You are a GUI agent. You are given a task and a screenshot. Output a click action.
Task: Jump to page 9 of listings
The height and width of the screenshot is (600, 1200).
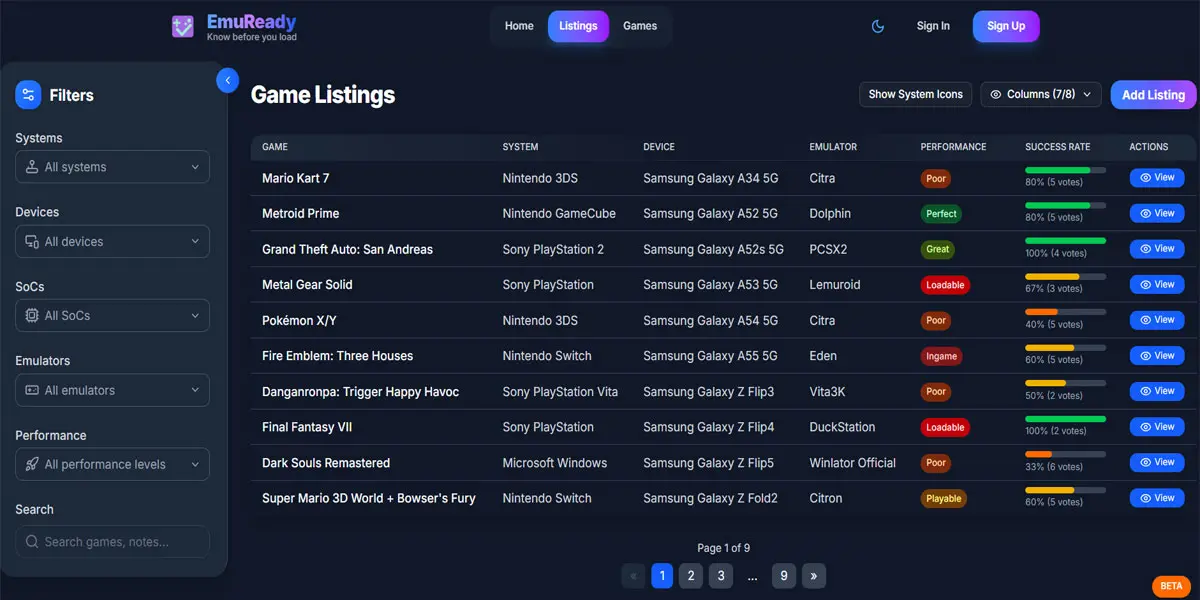click(784, 576)
